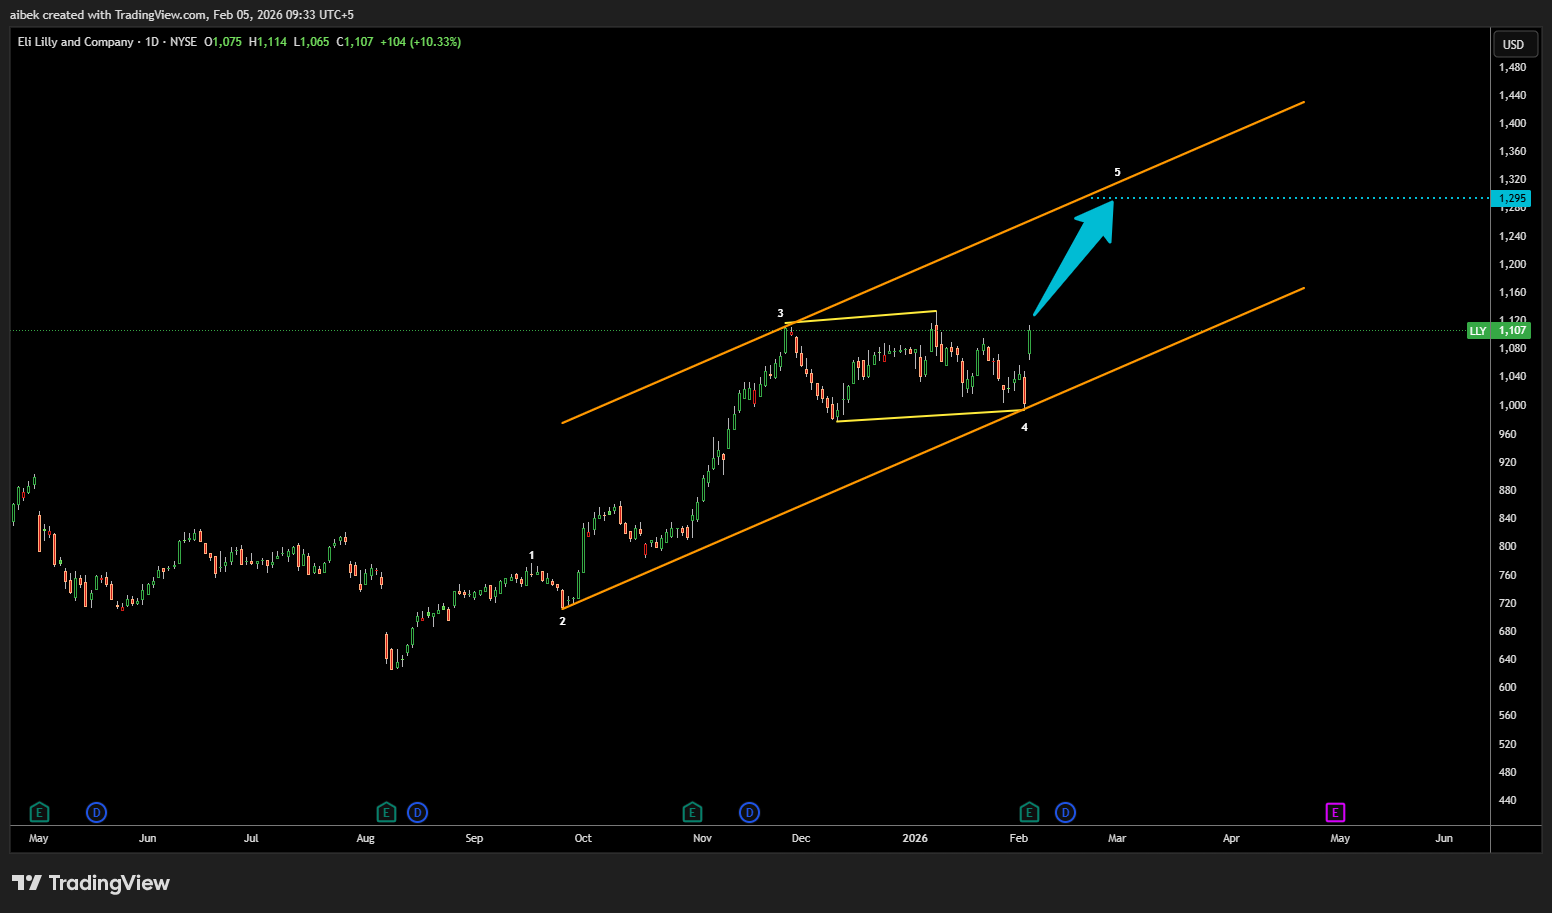1552x913 pixels.
Task: Select Elliott wave label 4
Action: point(1025,428)
